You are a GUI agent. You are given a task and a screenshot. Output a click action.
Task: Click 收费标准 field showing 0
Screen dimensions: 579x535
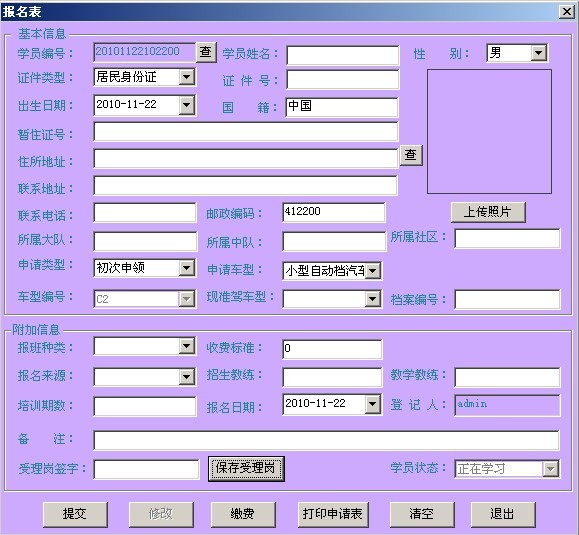pos(332,349)
